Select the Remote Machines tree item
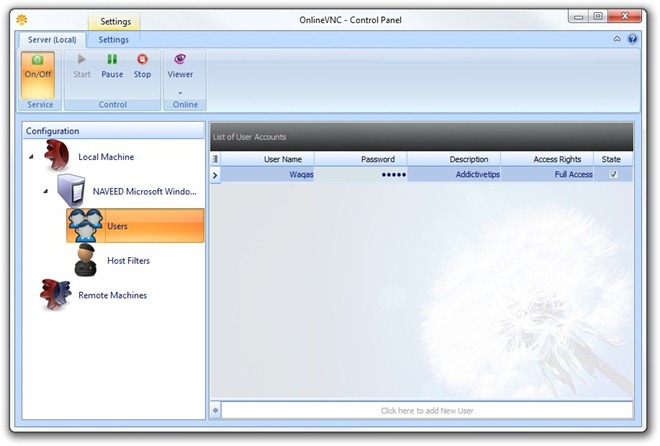 pos(112,295)
